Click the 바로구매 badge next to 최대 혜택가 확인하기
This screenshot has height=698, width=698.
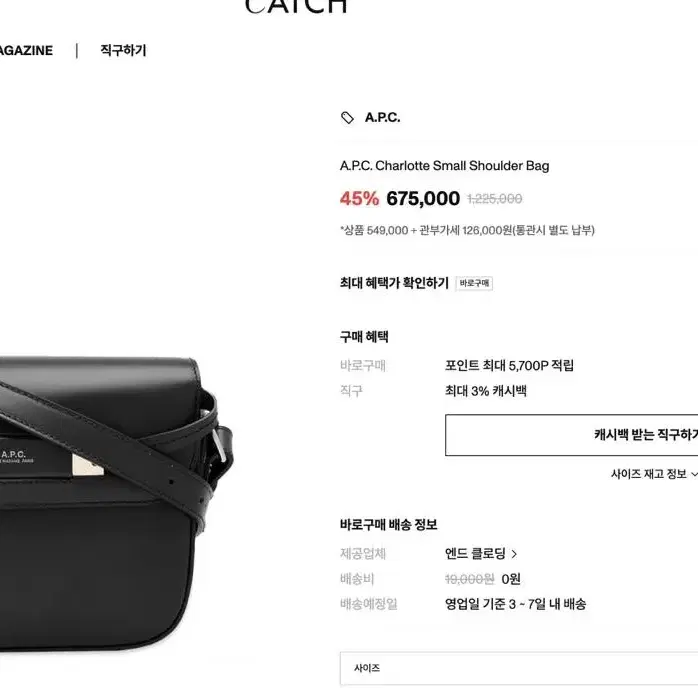tap(474, 283)
